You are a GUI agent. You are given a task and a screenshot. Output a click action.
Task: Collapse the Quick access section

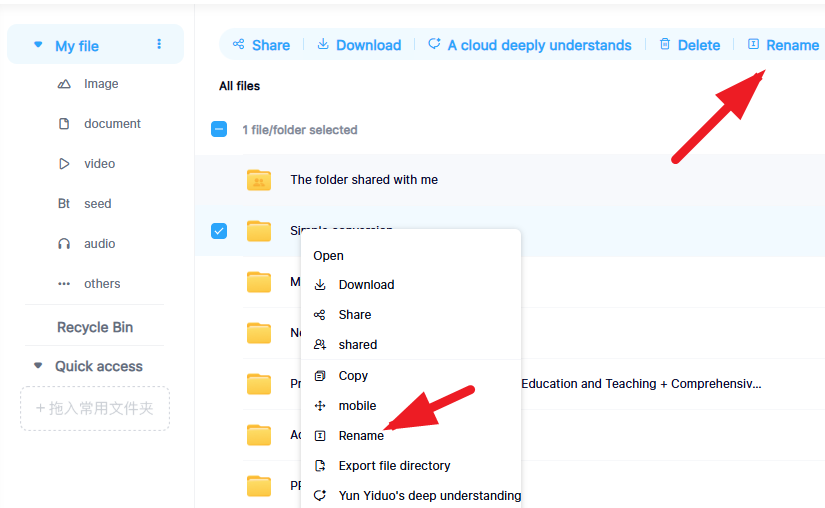38,366
